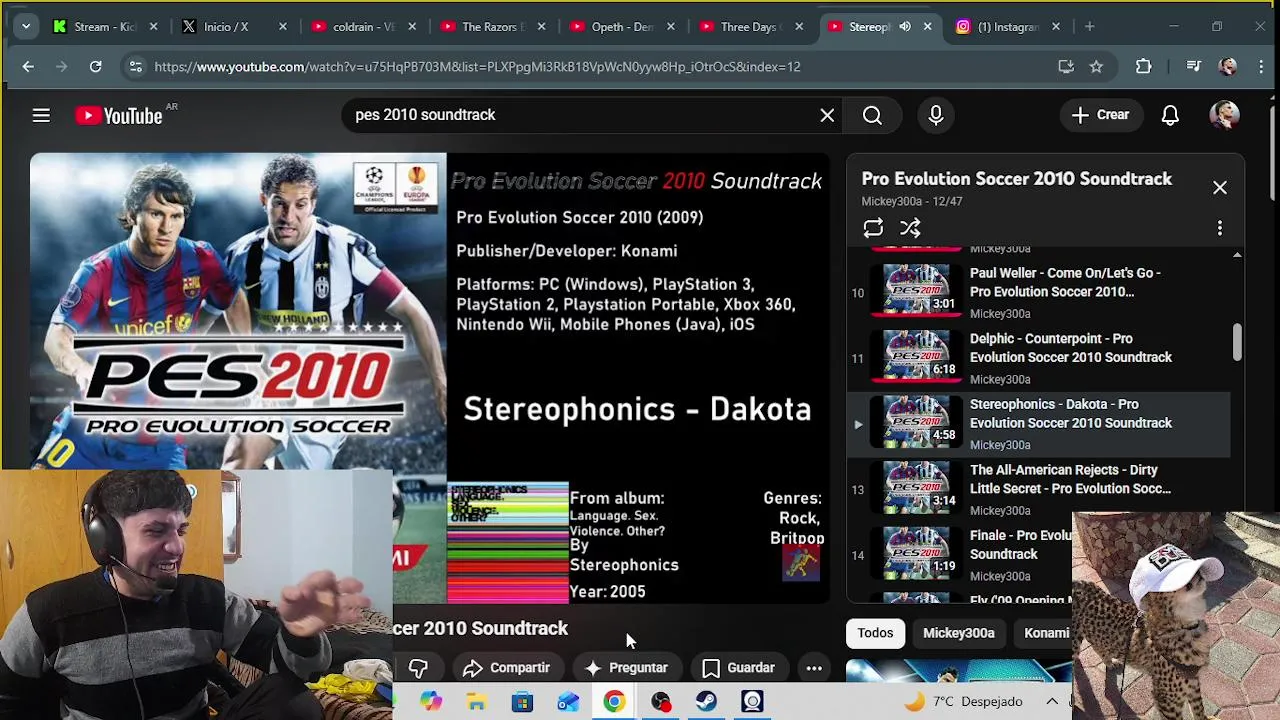Open more actions ellipsis under video
This screenshot has width=1280, height=720.
(x=814, y=668)
